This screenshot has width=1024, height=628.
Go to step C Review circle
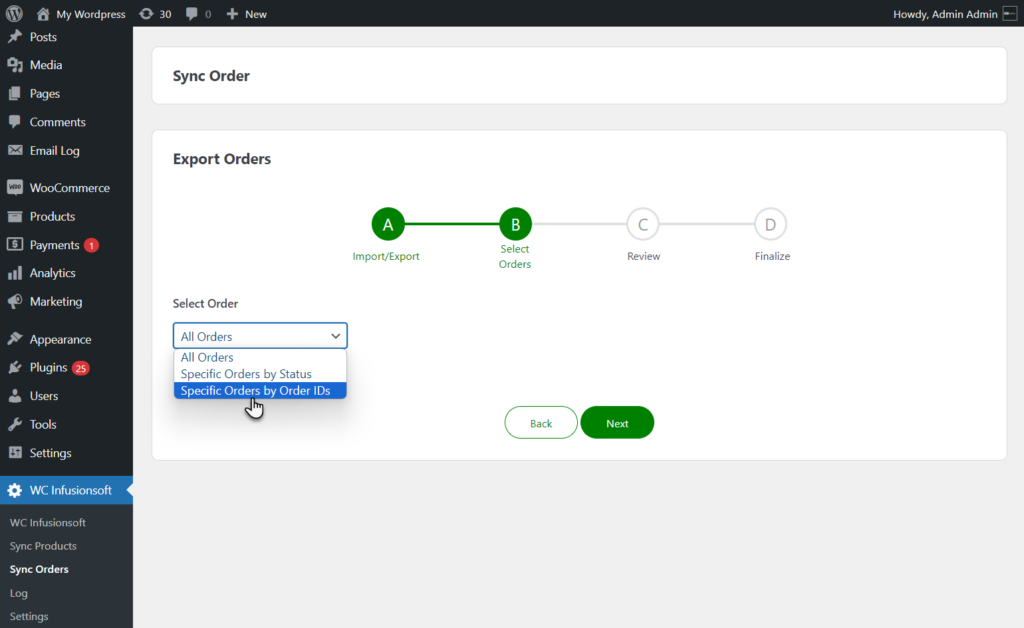coord(643,225)
